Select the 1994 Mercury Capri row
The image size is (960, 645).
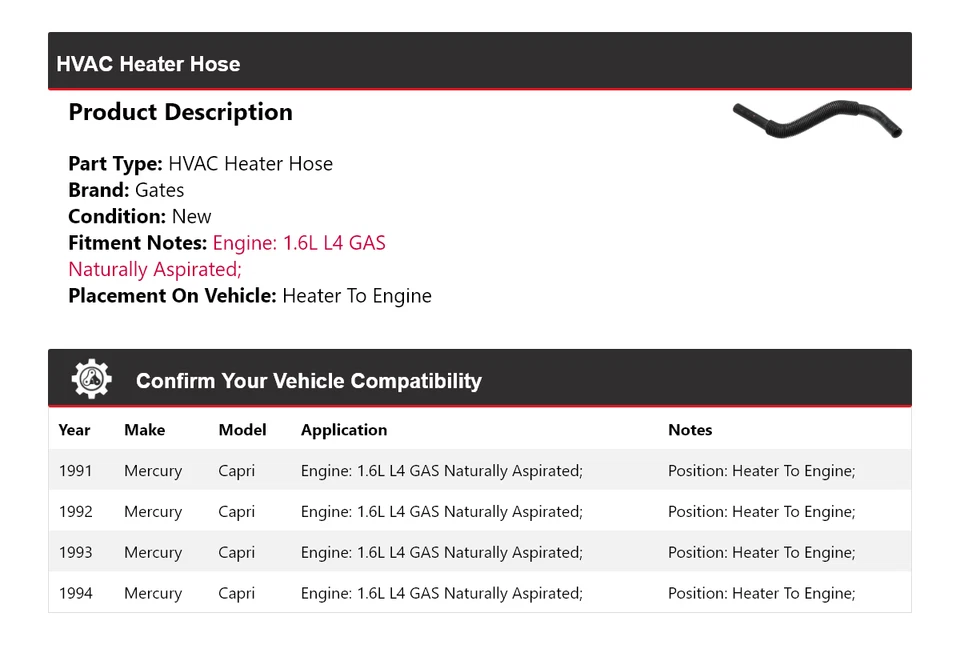click(x=480, y=592)
